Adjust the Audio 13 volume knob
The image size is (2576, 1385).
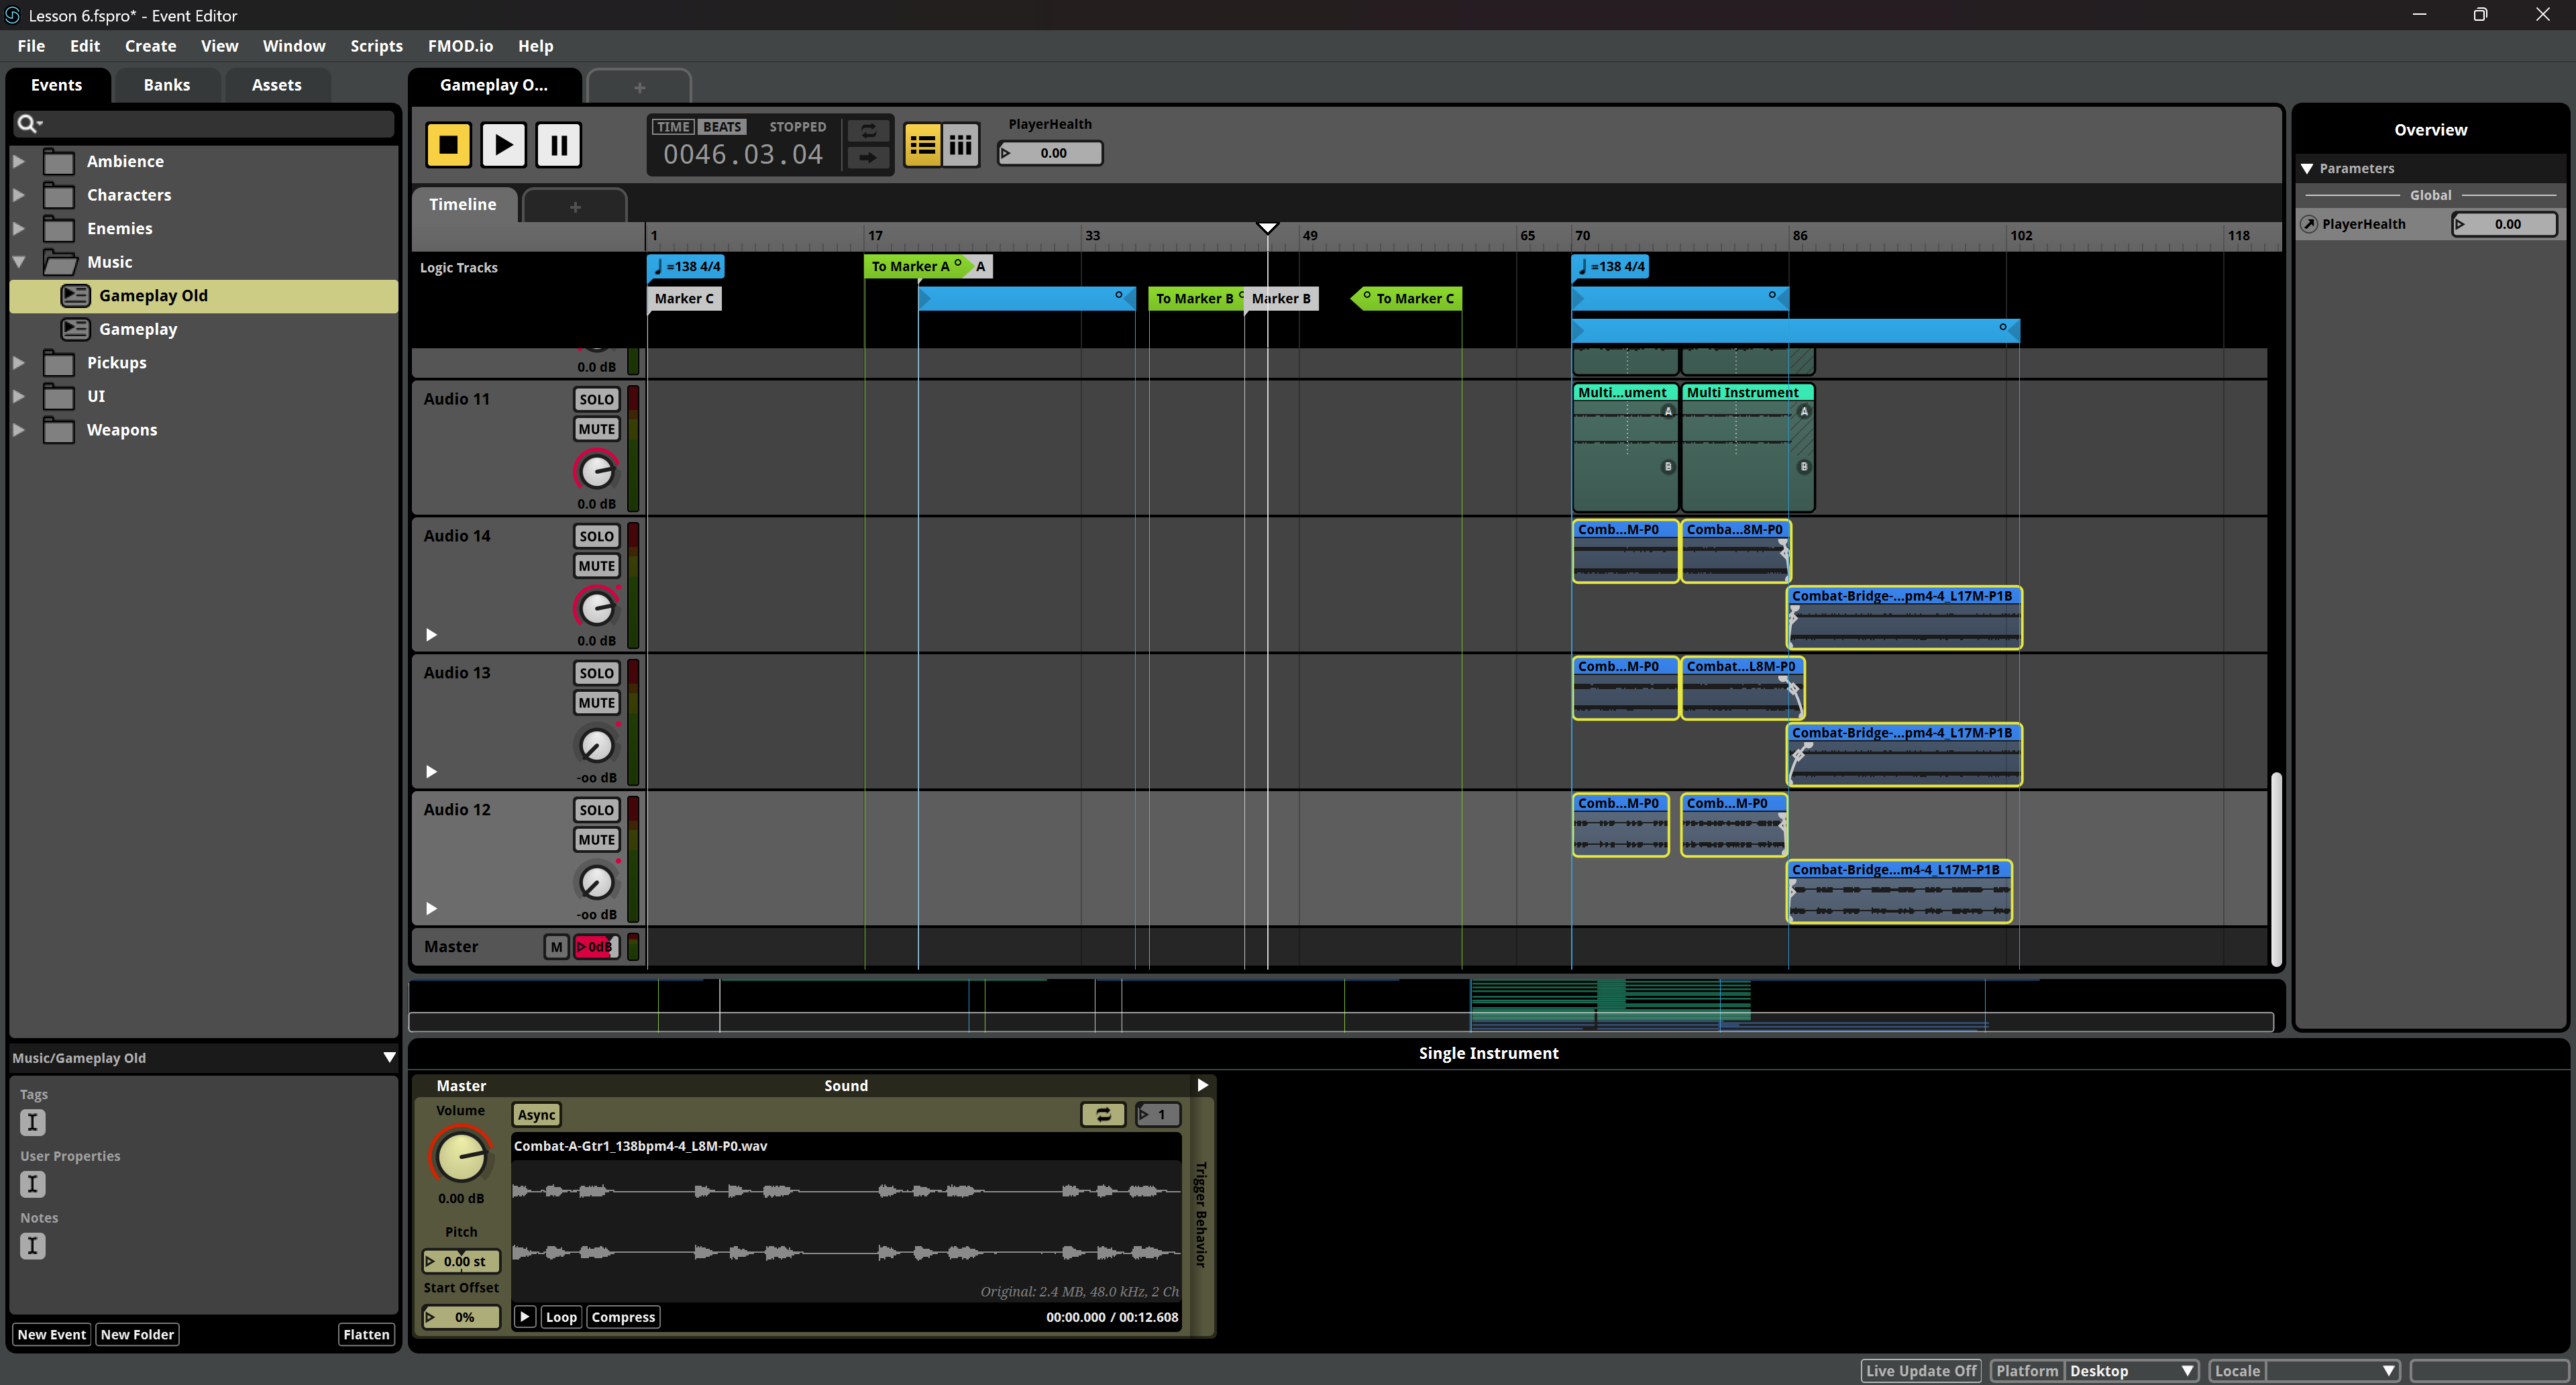596,745
